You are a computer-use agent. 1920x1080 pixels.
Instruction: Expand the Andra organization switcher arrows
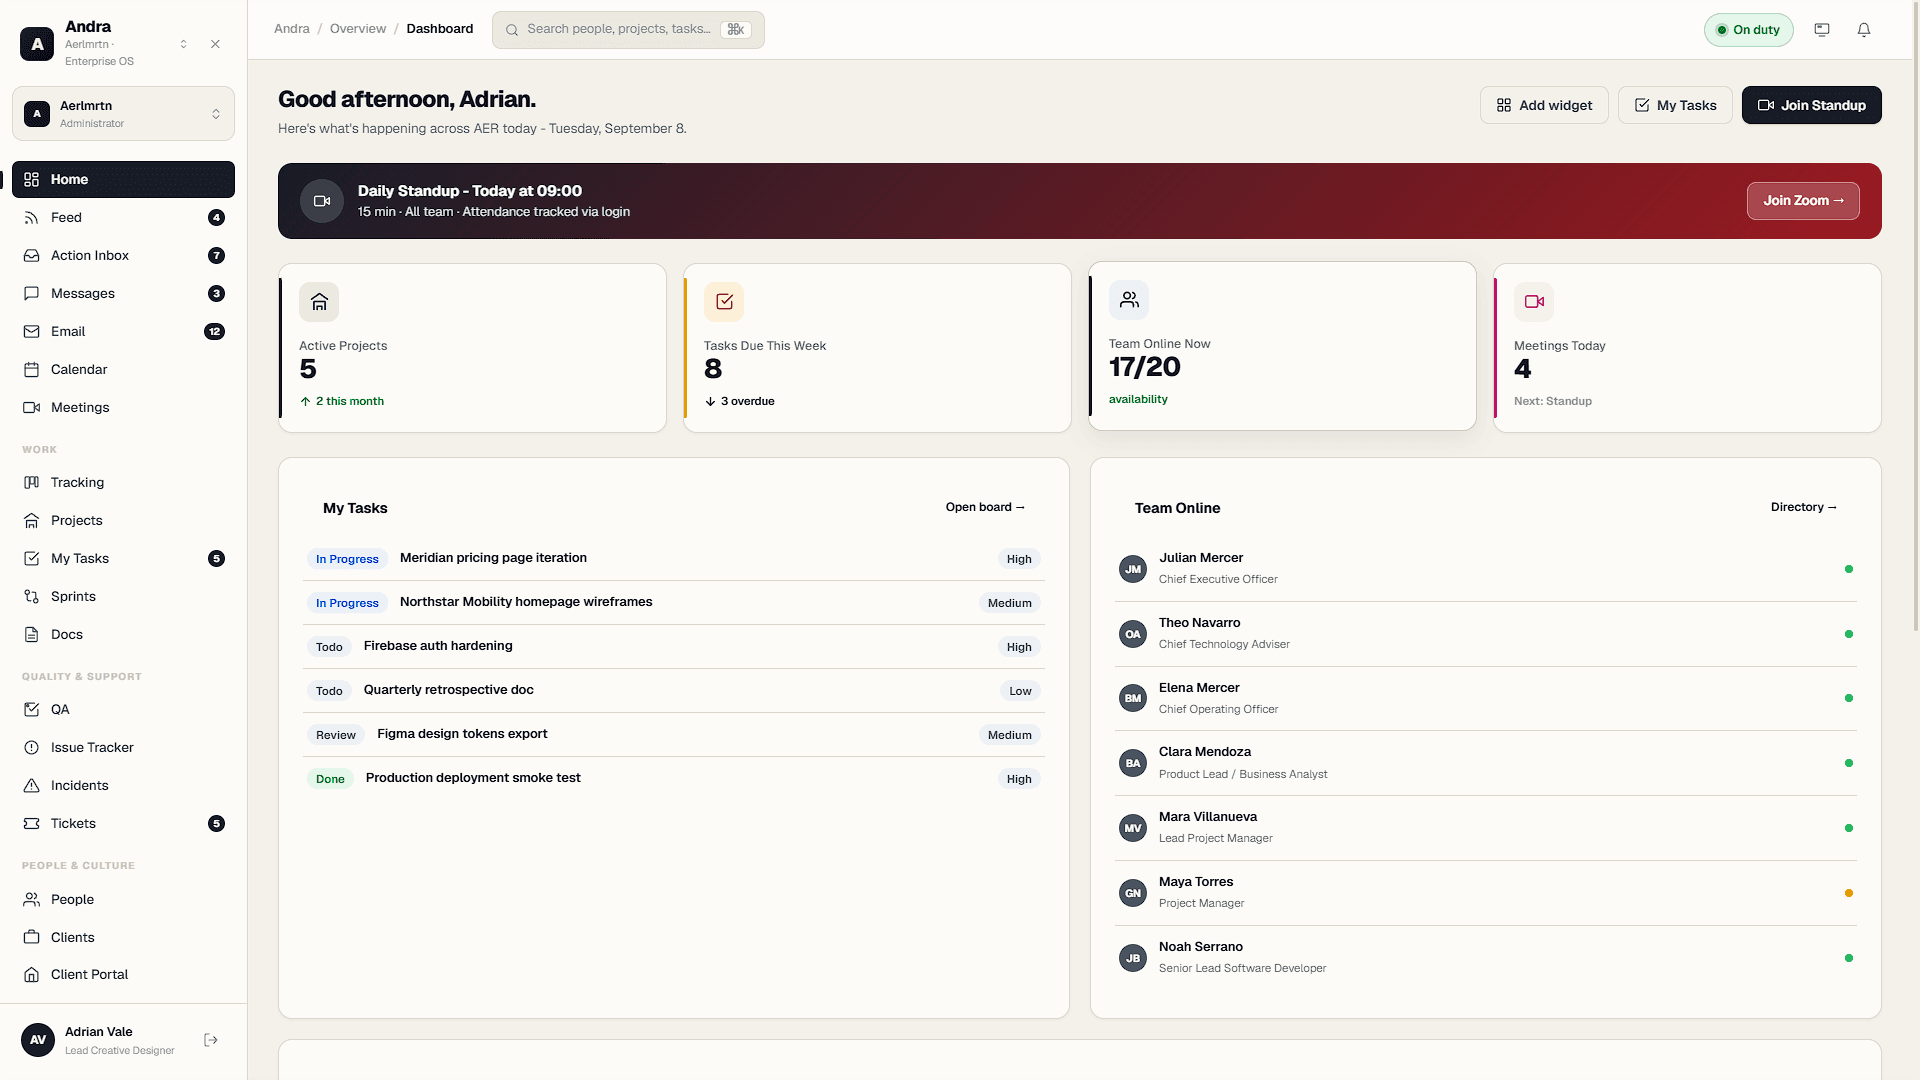pyautogui.click(x=184, y=44)
